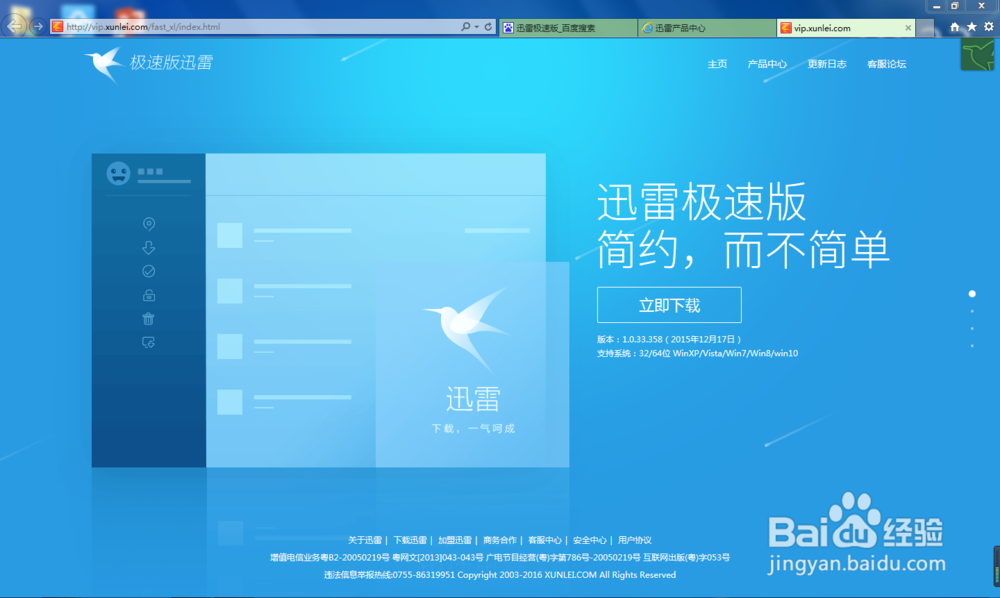Click the green hummingbird icon at top right
Screen dimensions: 1000x598
coord(977,55)
